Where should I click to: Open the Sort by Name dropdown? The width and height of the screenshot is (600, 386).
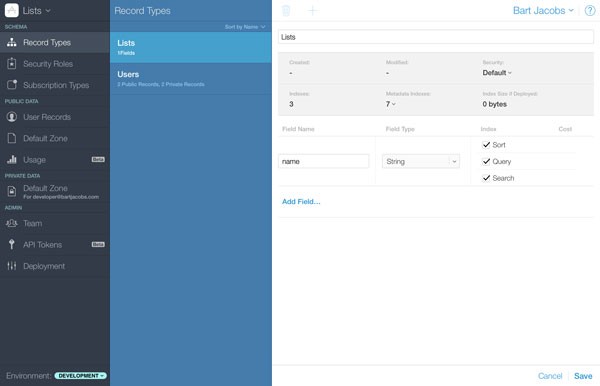245,27
